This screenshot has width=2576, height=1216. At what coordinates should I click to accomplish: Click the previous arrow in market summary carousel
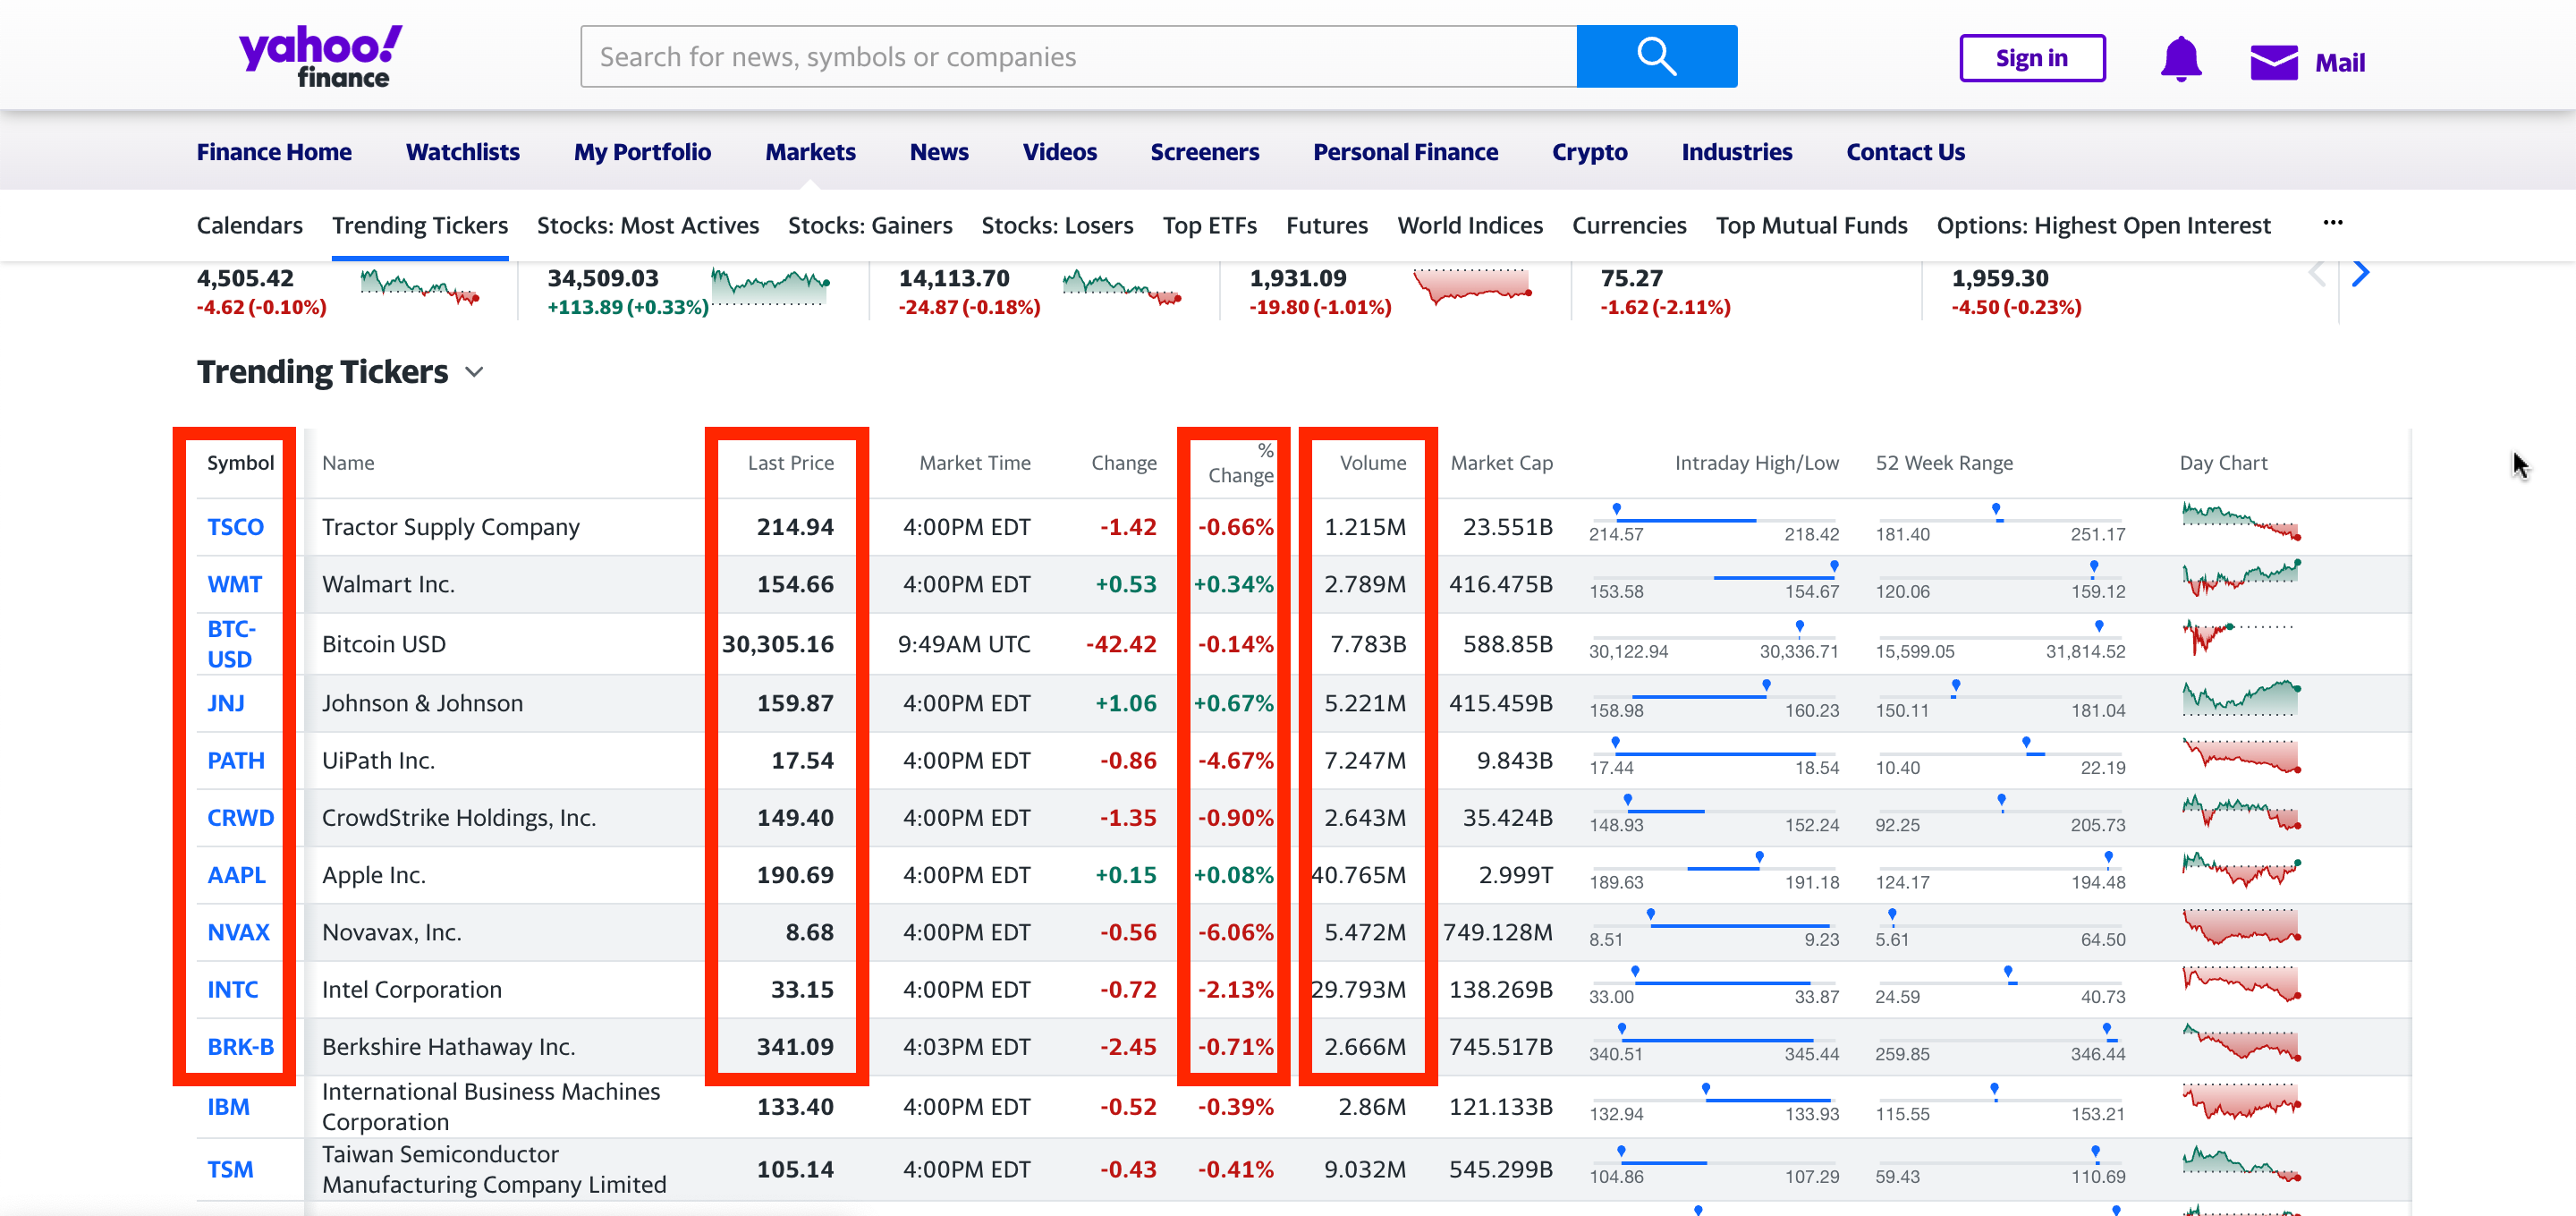[2317, 273]
